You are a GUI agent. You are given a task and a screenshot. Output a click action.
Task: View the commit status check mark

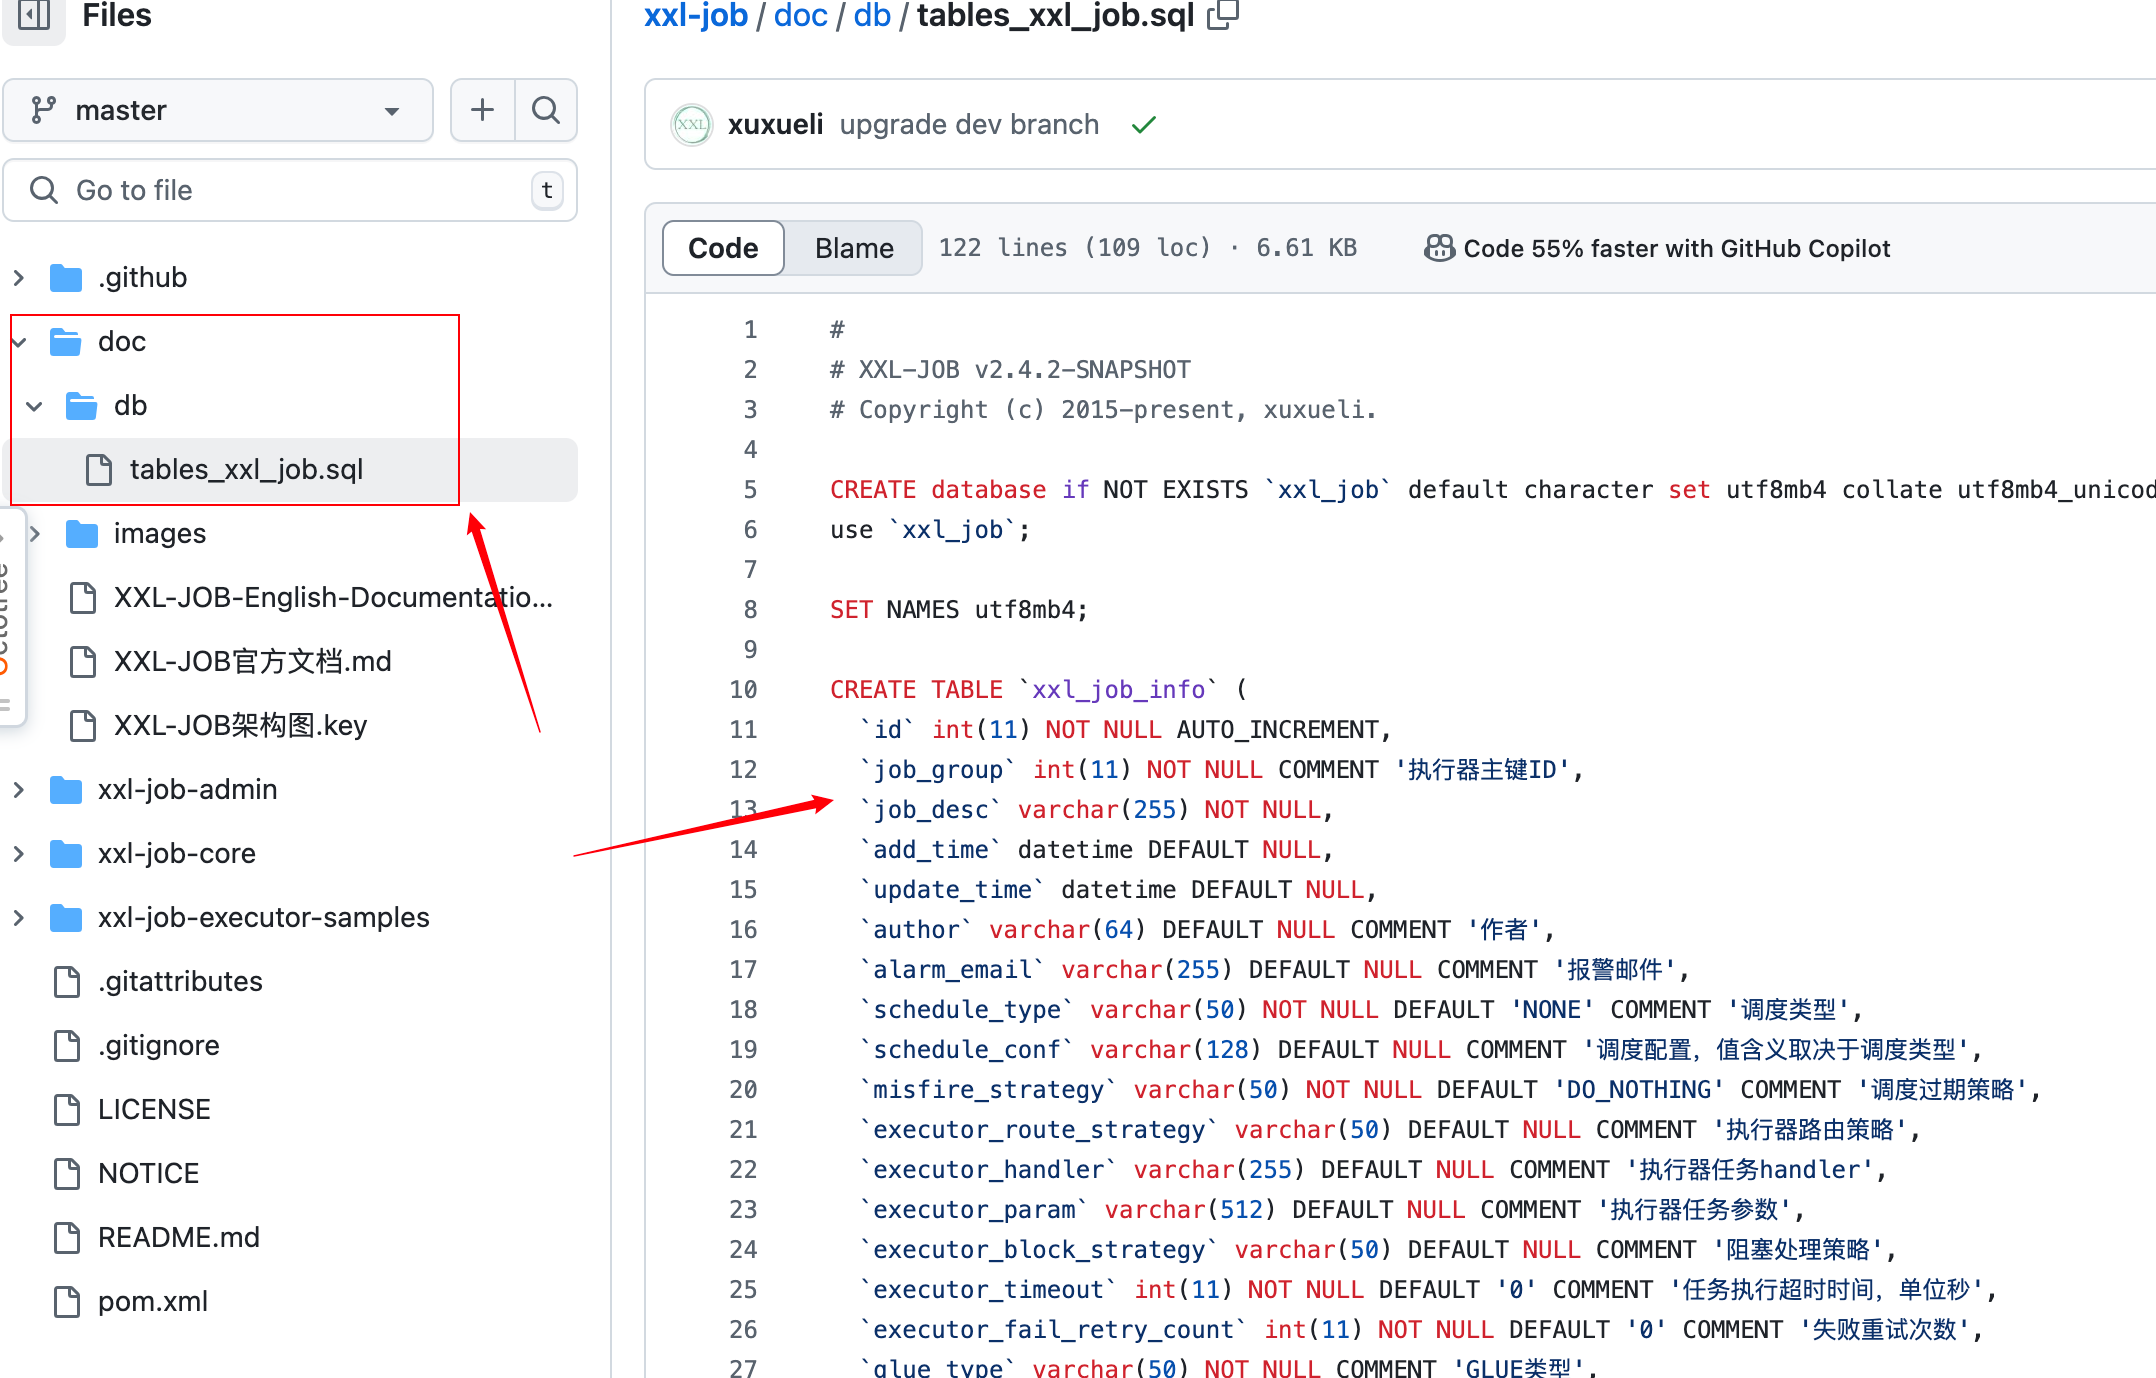tap(1144, 125)
